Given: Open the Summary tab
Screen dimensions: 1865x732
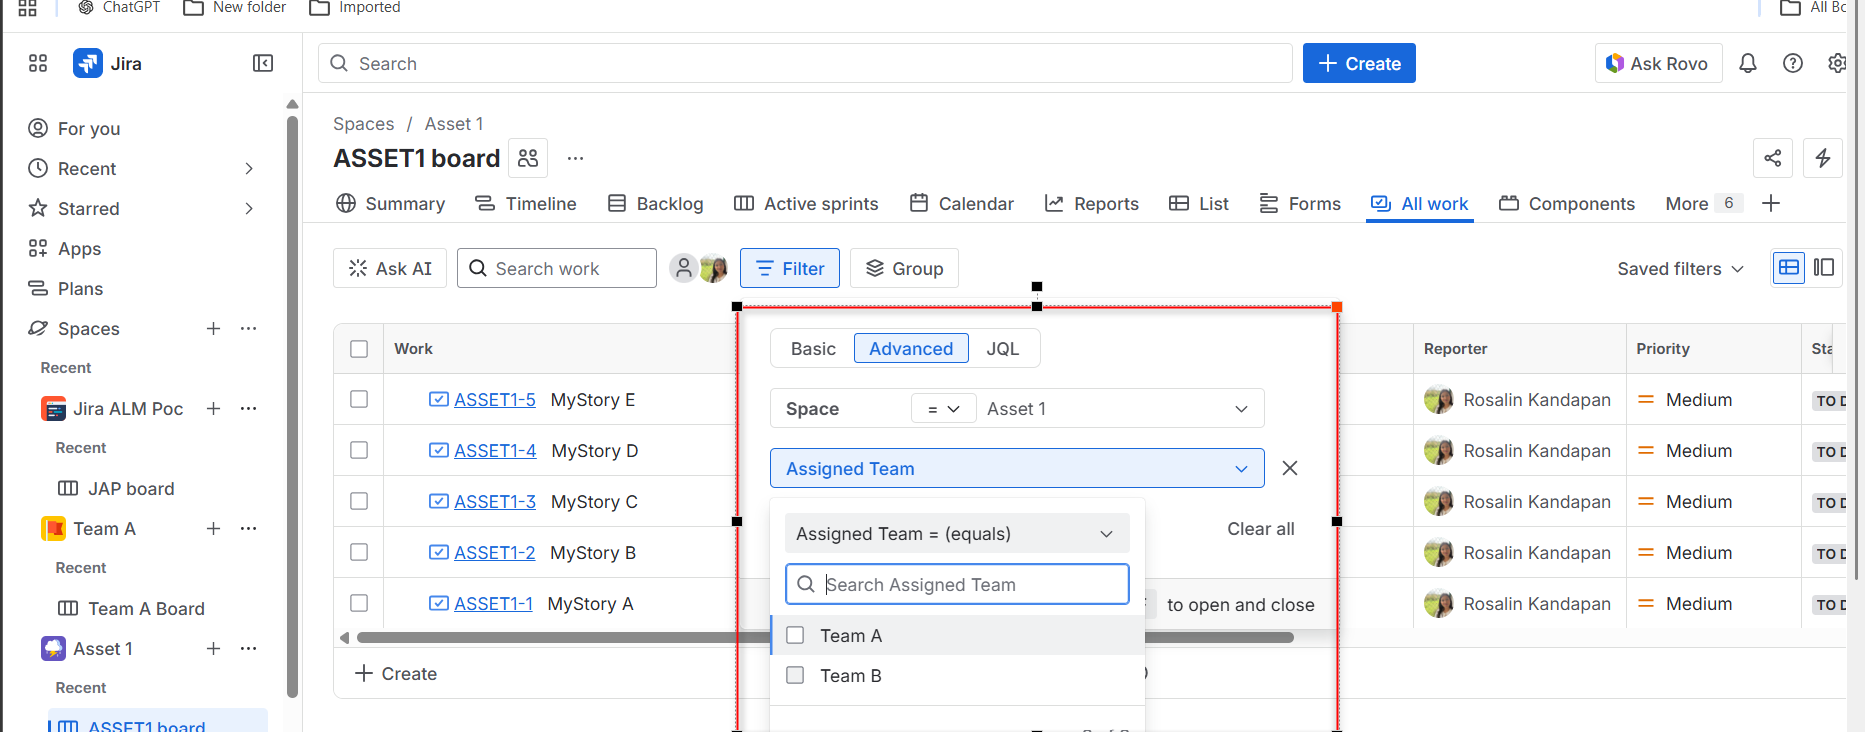Looking at the screenshot, I should tap(391, 203).
